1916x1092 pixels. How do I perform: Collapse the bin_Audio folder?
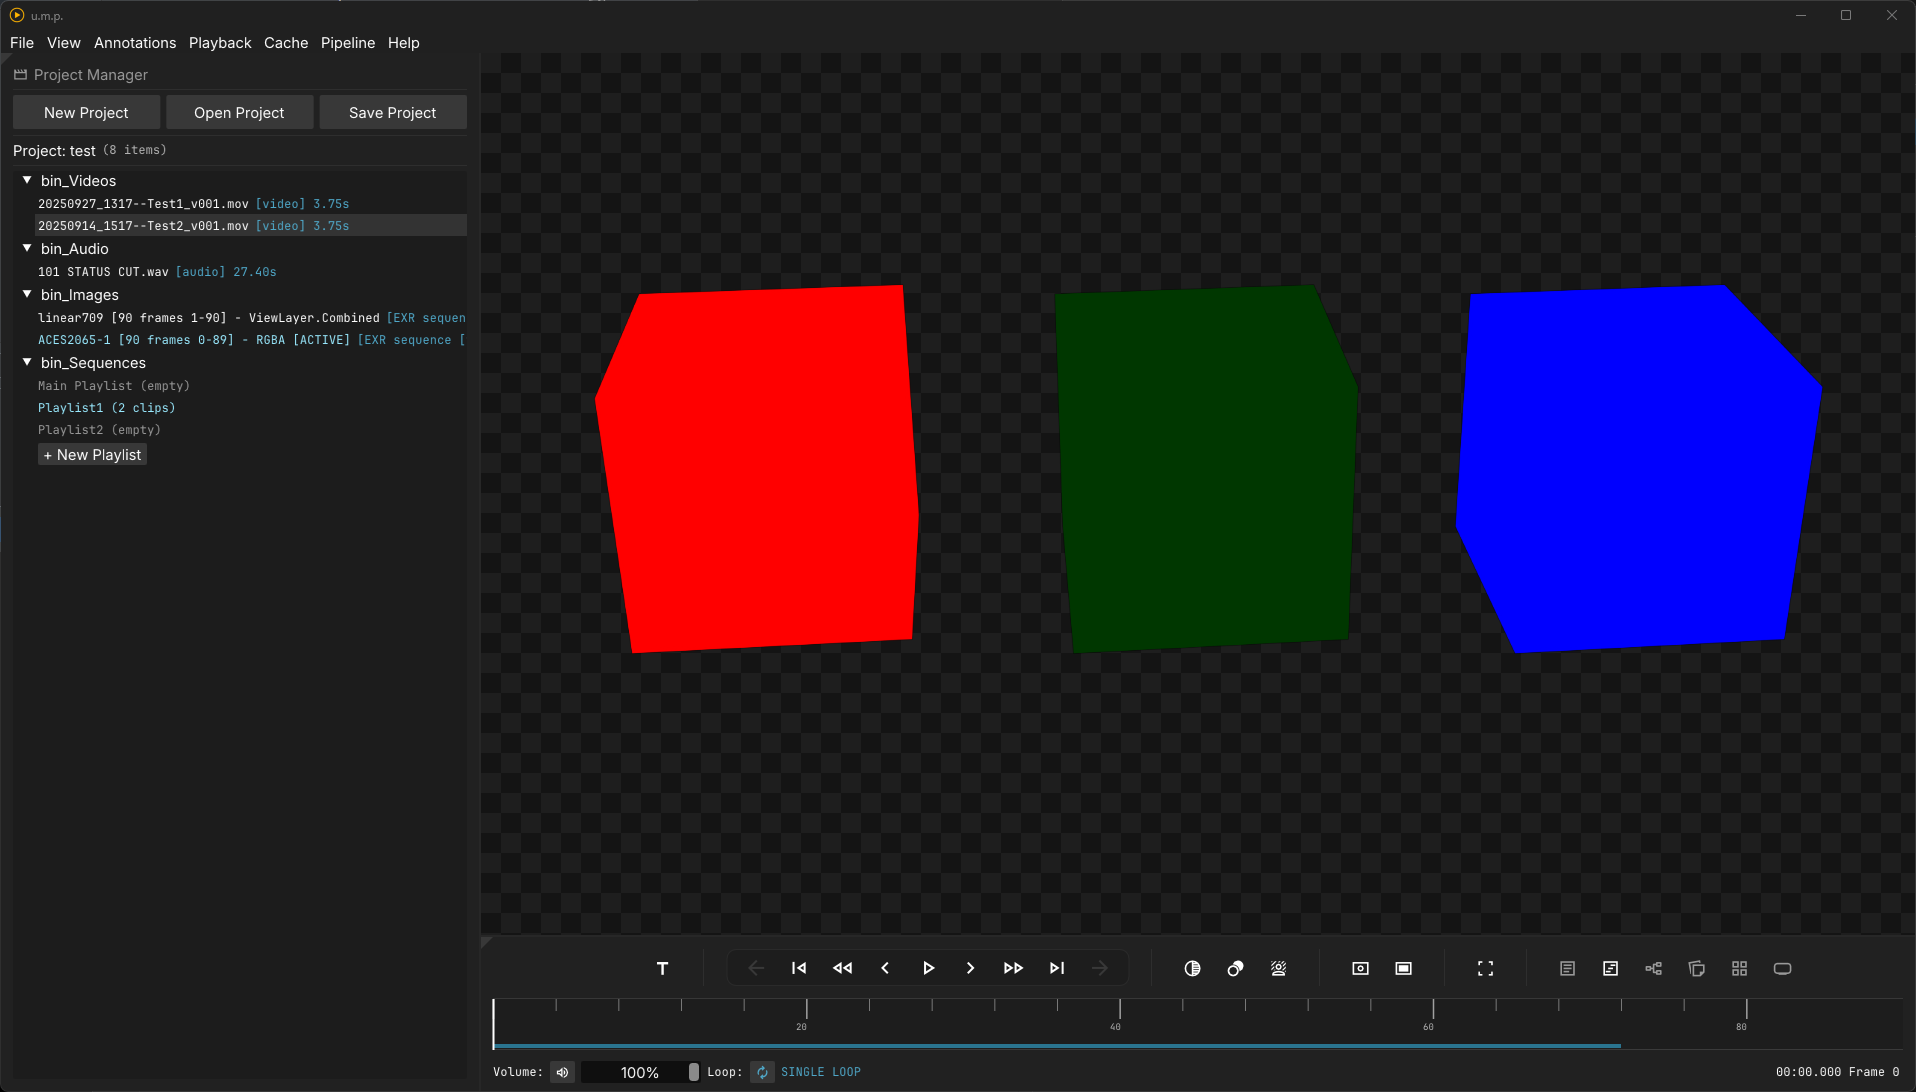point(27,248)
